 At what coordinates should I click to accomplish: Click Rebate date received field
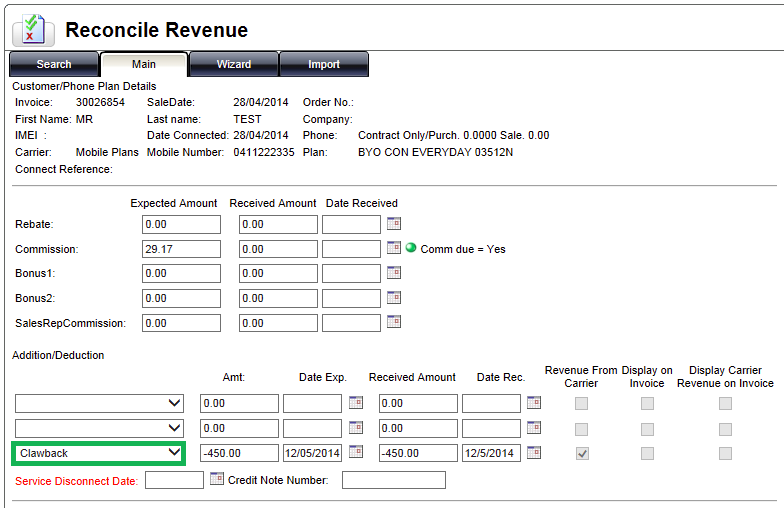pos(352,224)
